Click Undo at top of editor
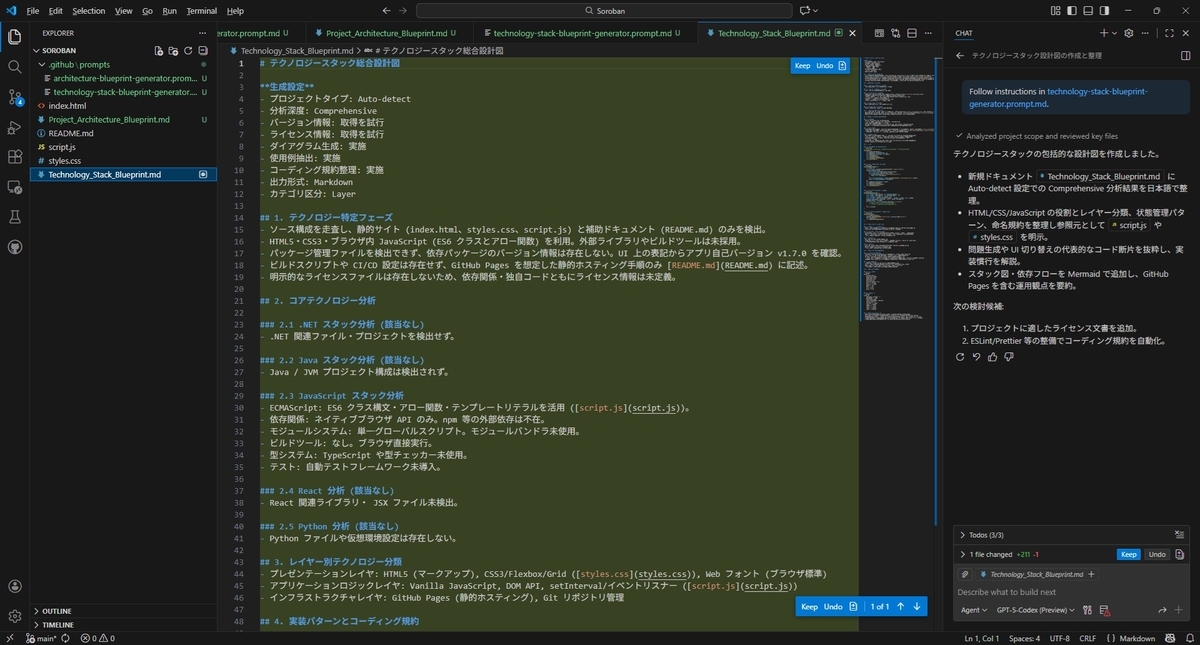Viewport: 1200px width, 645px height. (x=824, y=66)
